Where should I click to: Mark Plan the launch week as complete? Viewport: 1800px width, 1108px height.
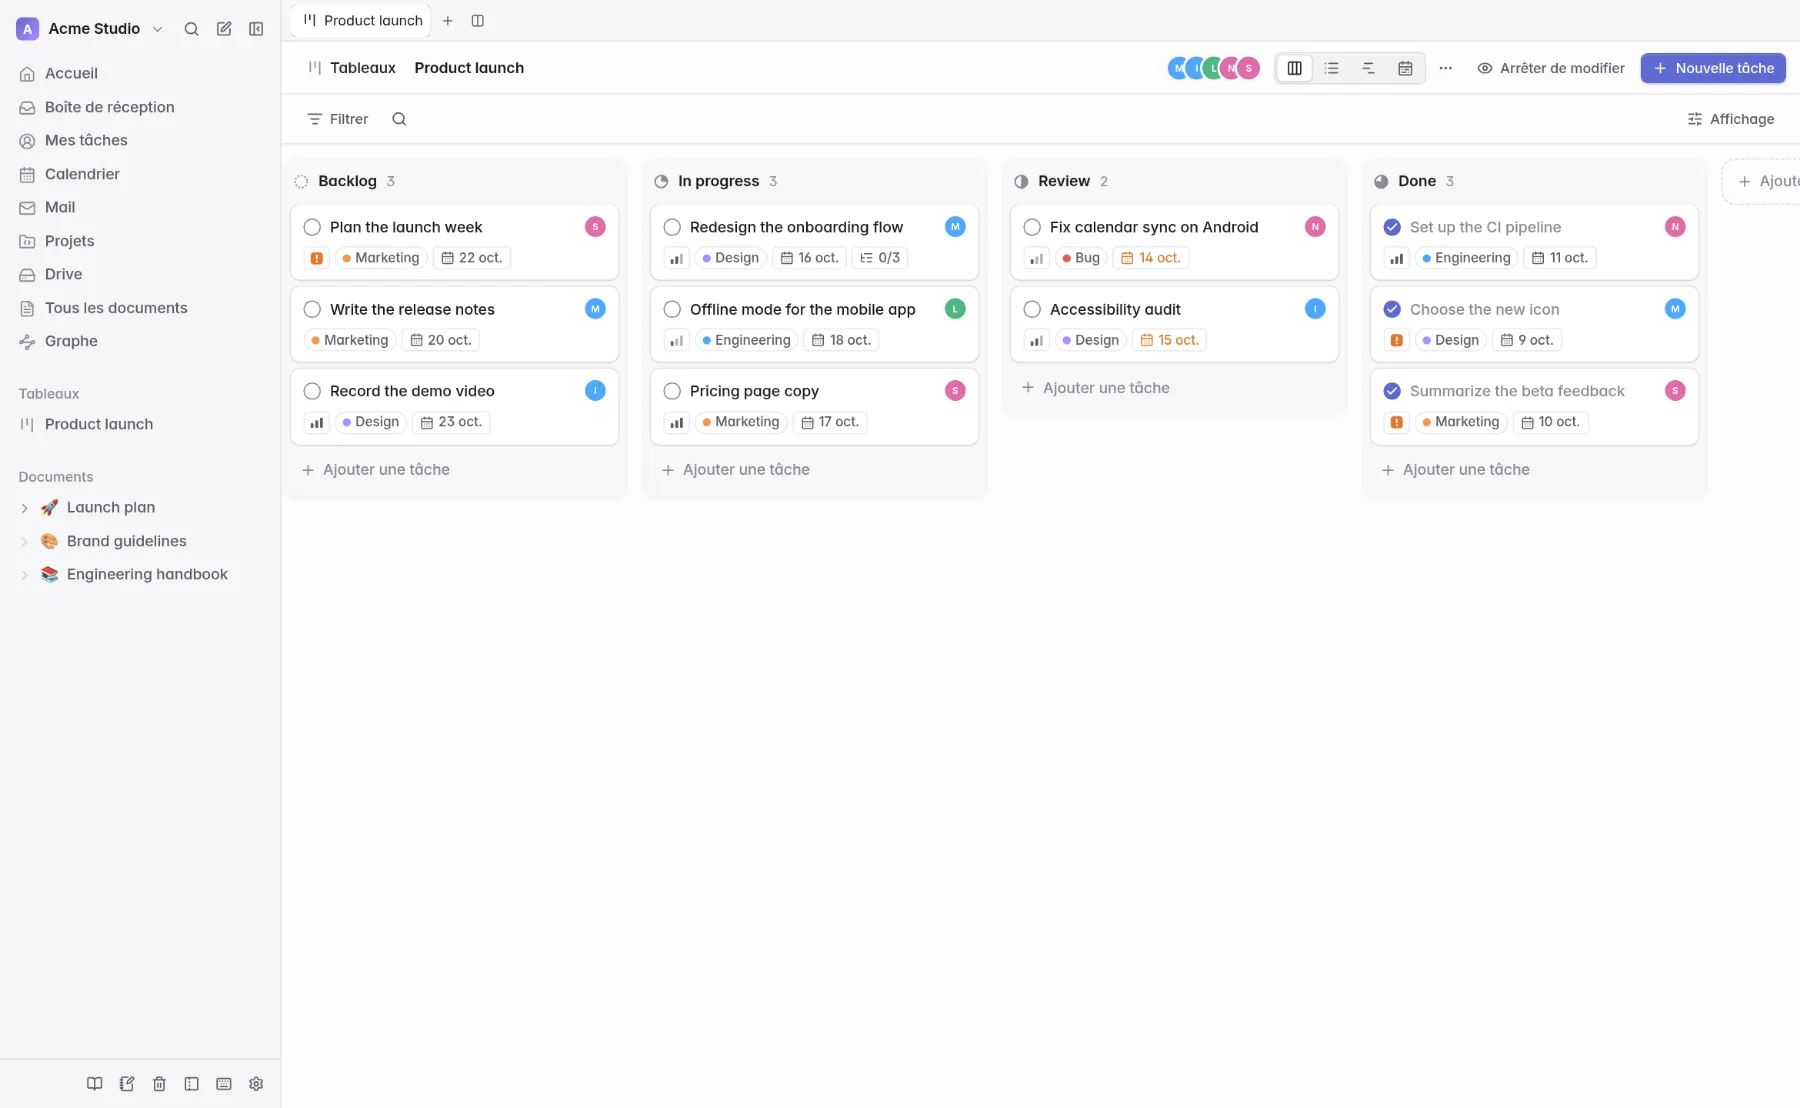pyautogui.click(x=312, y=227)
